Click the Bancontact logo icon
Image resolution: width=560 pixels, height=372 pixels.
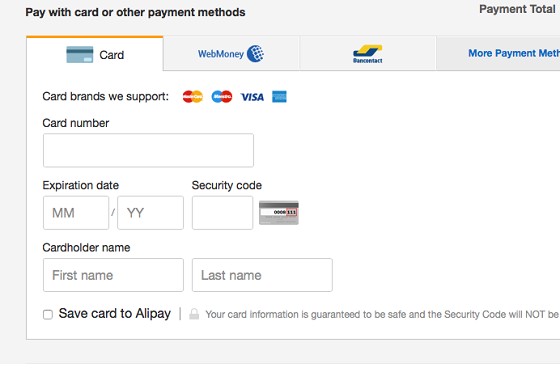(368, 54)
